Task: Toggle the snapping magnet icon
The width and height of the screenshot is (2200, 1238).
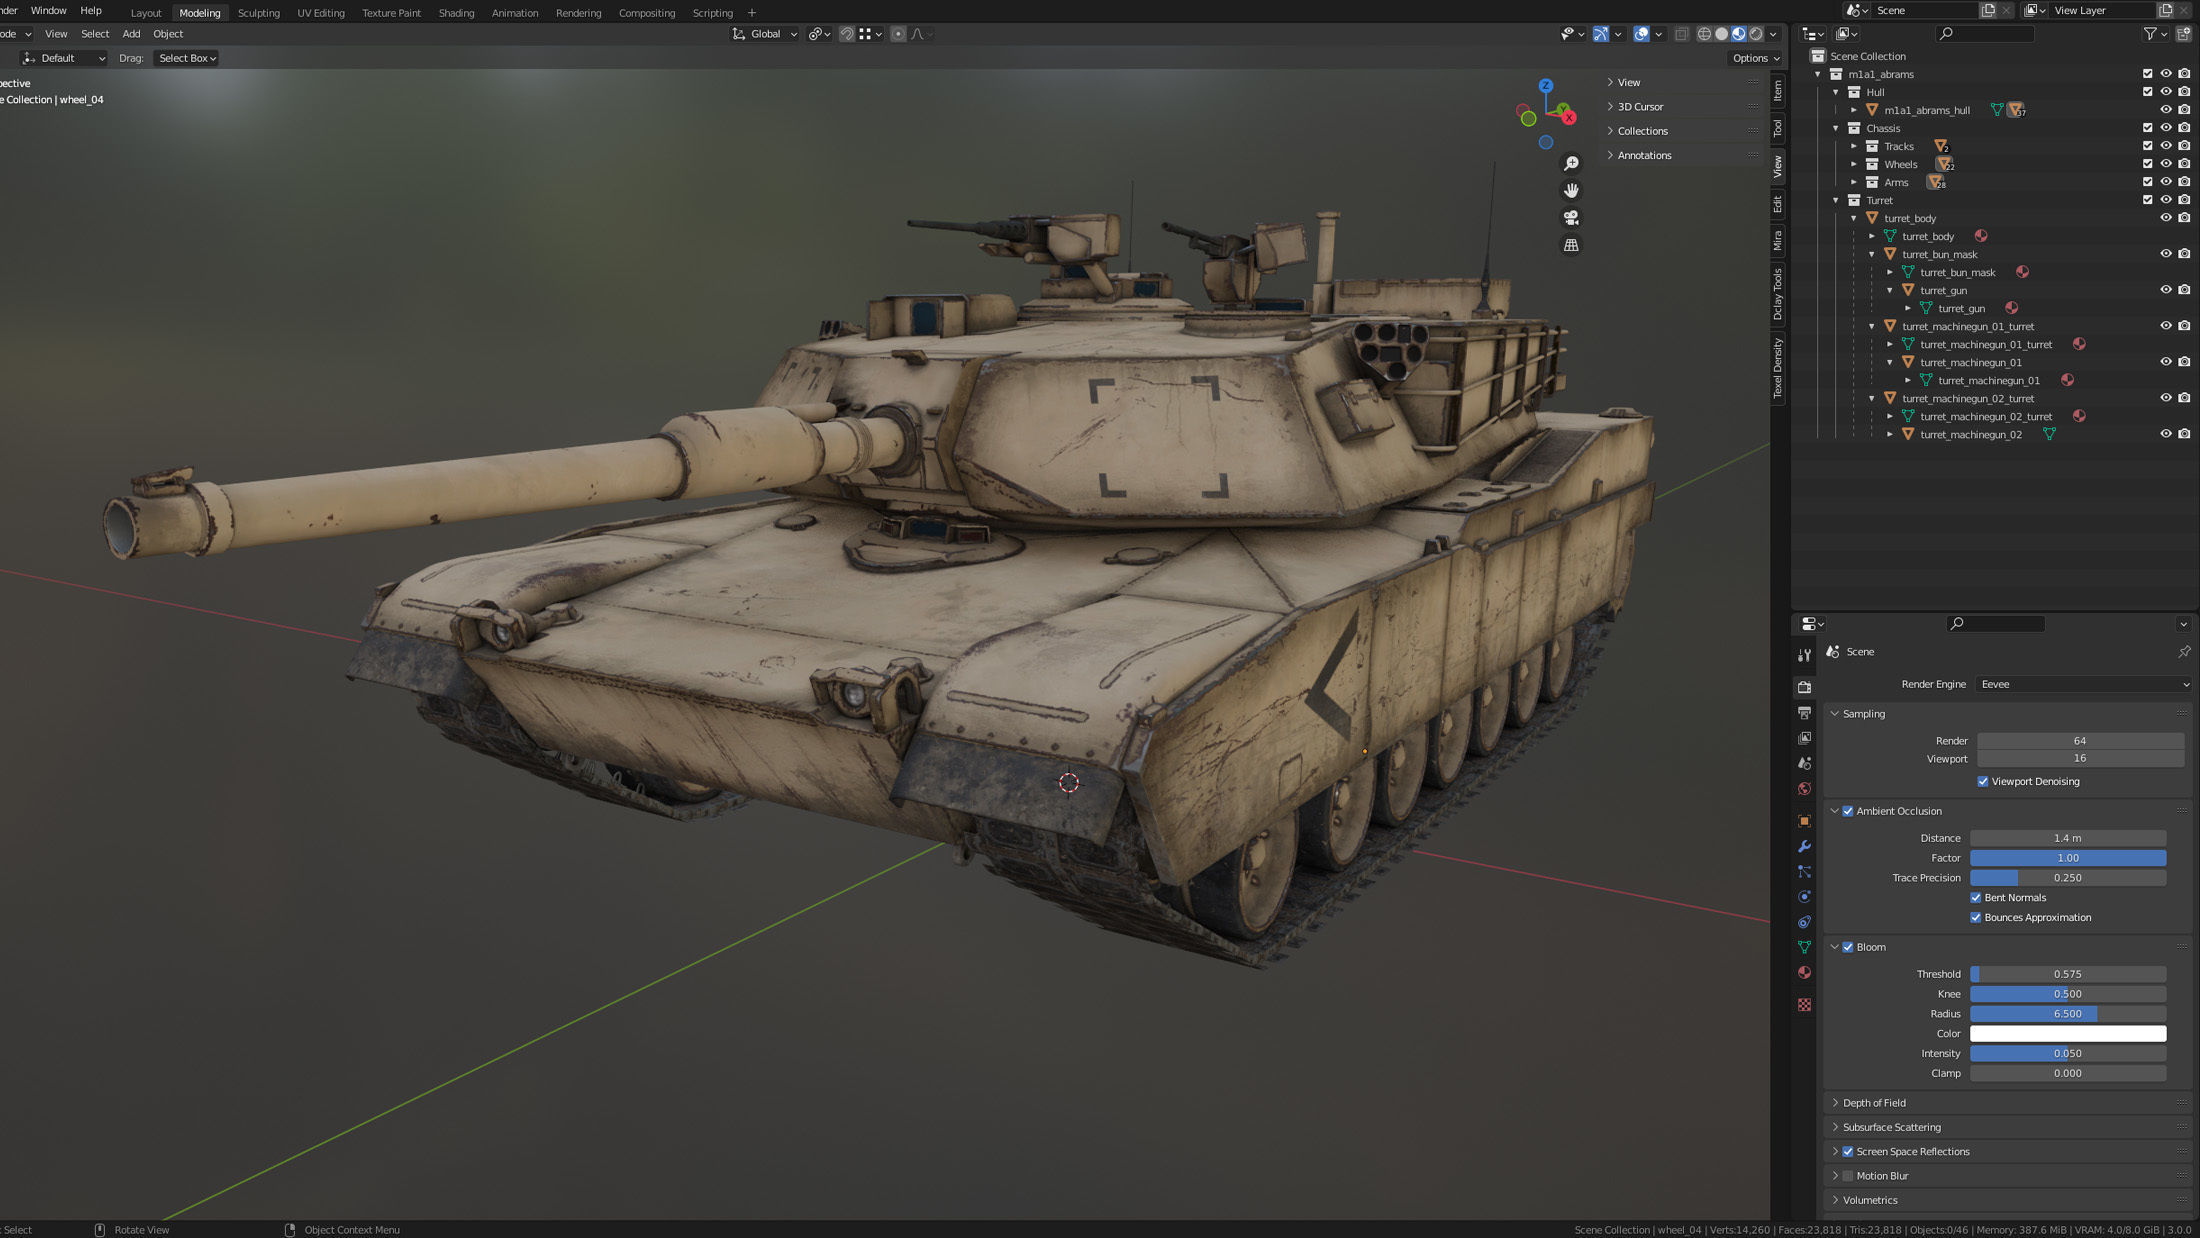Action: [847, 34]
